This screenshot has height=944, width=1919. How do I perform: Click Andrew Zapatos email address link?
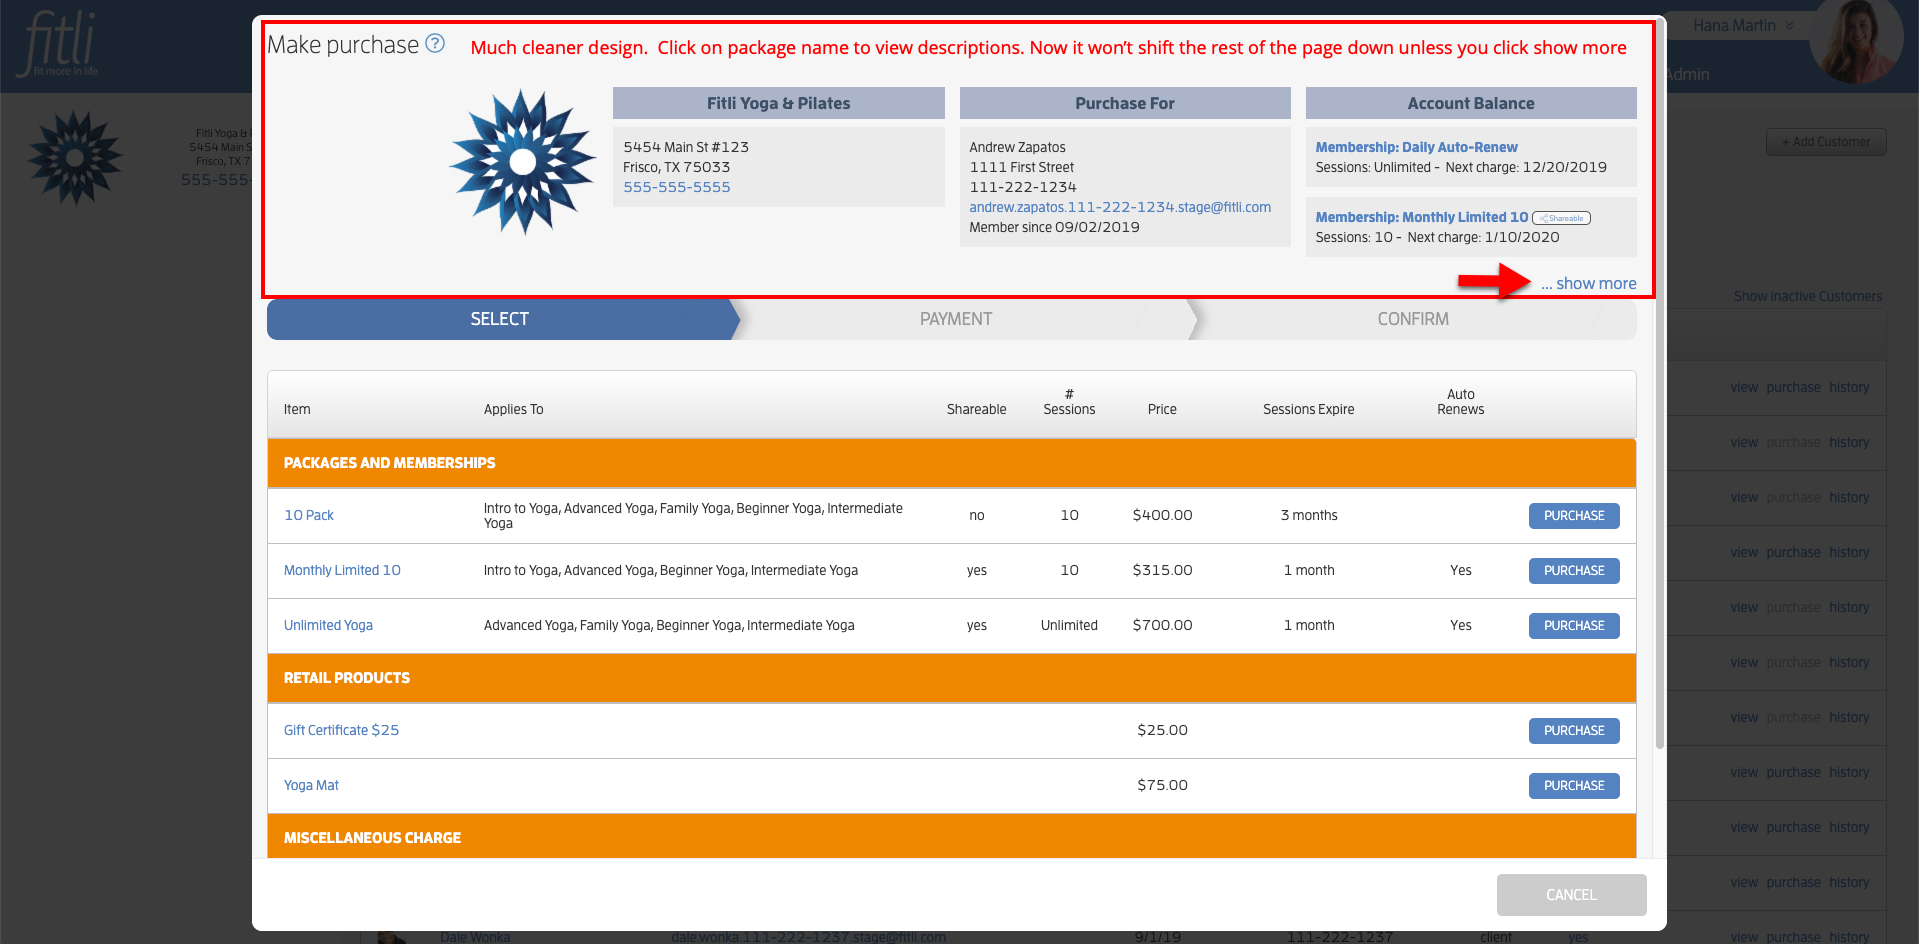(x=1120, y=207)
